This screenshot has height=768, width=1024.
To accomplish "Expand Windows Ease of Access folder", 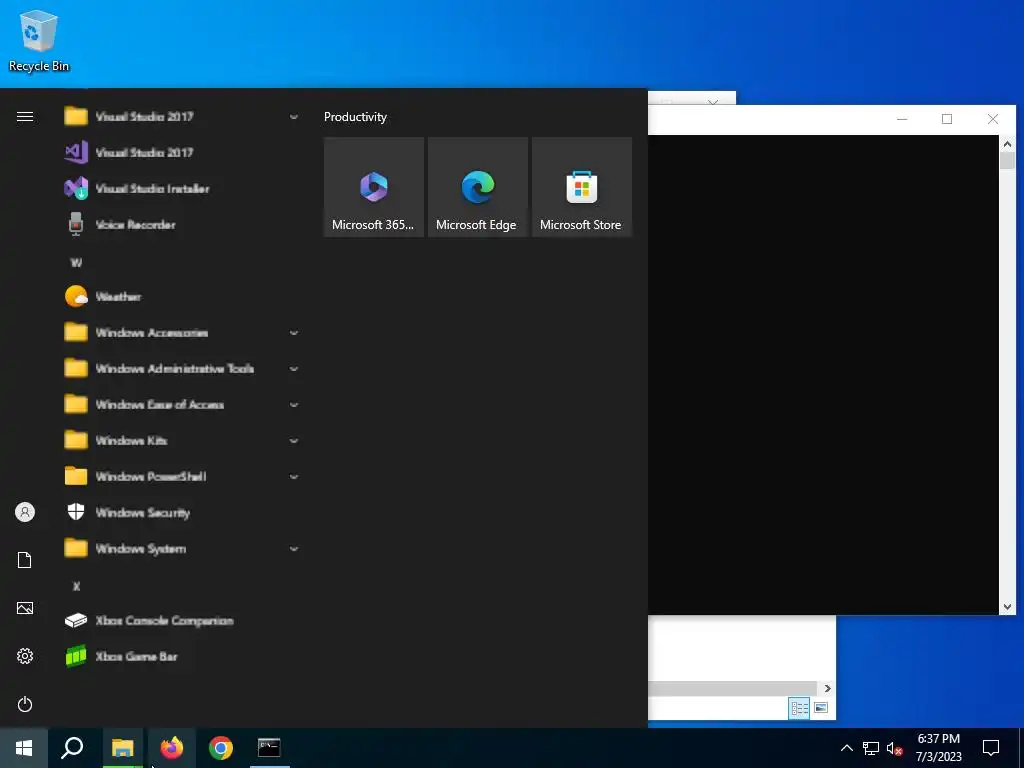I will (x=182, y=404).
